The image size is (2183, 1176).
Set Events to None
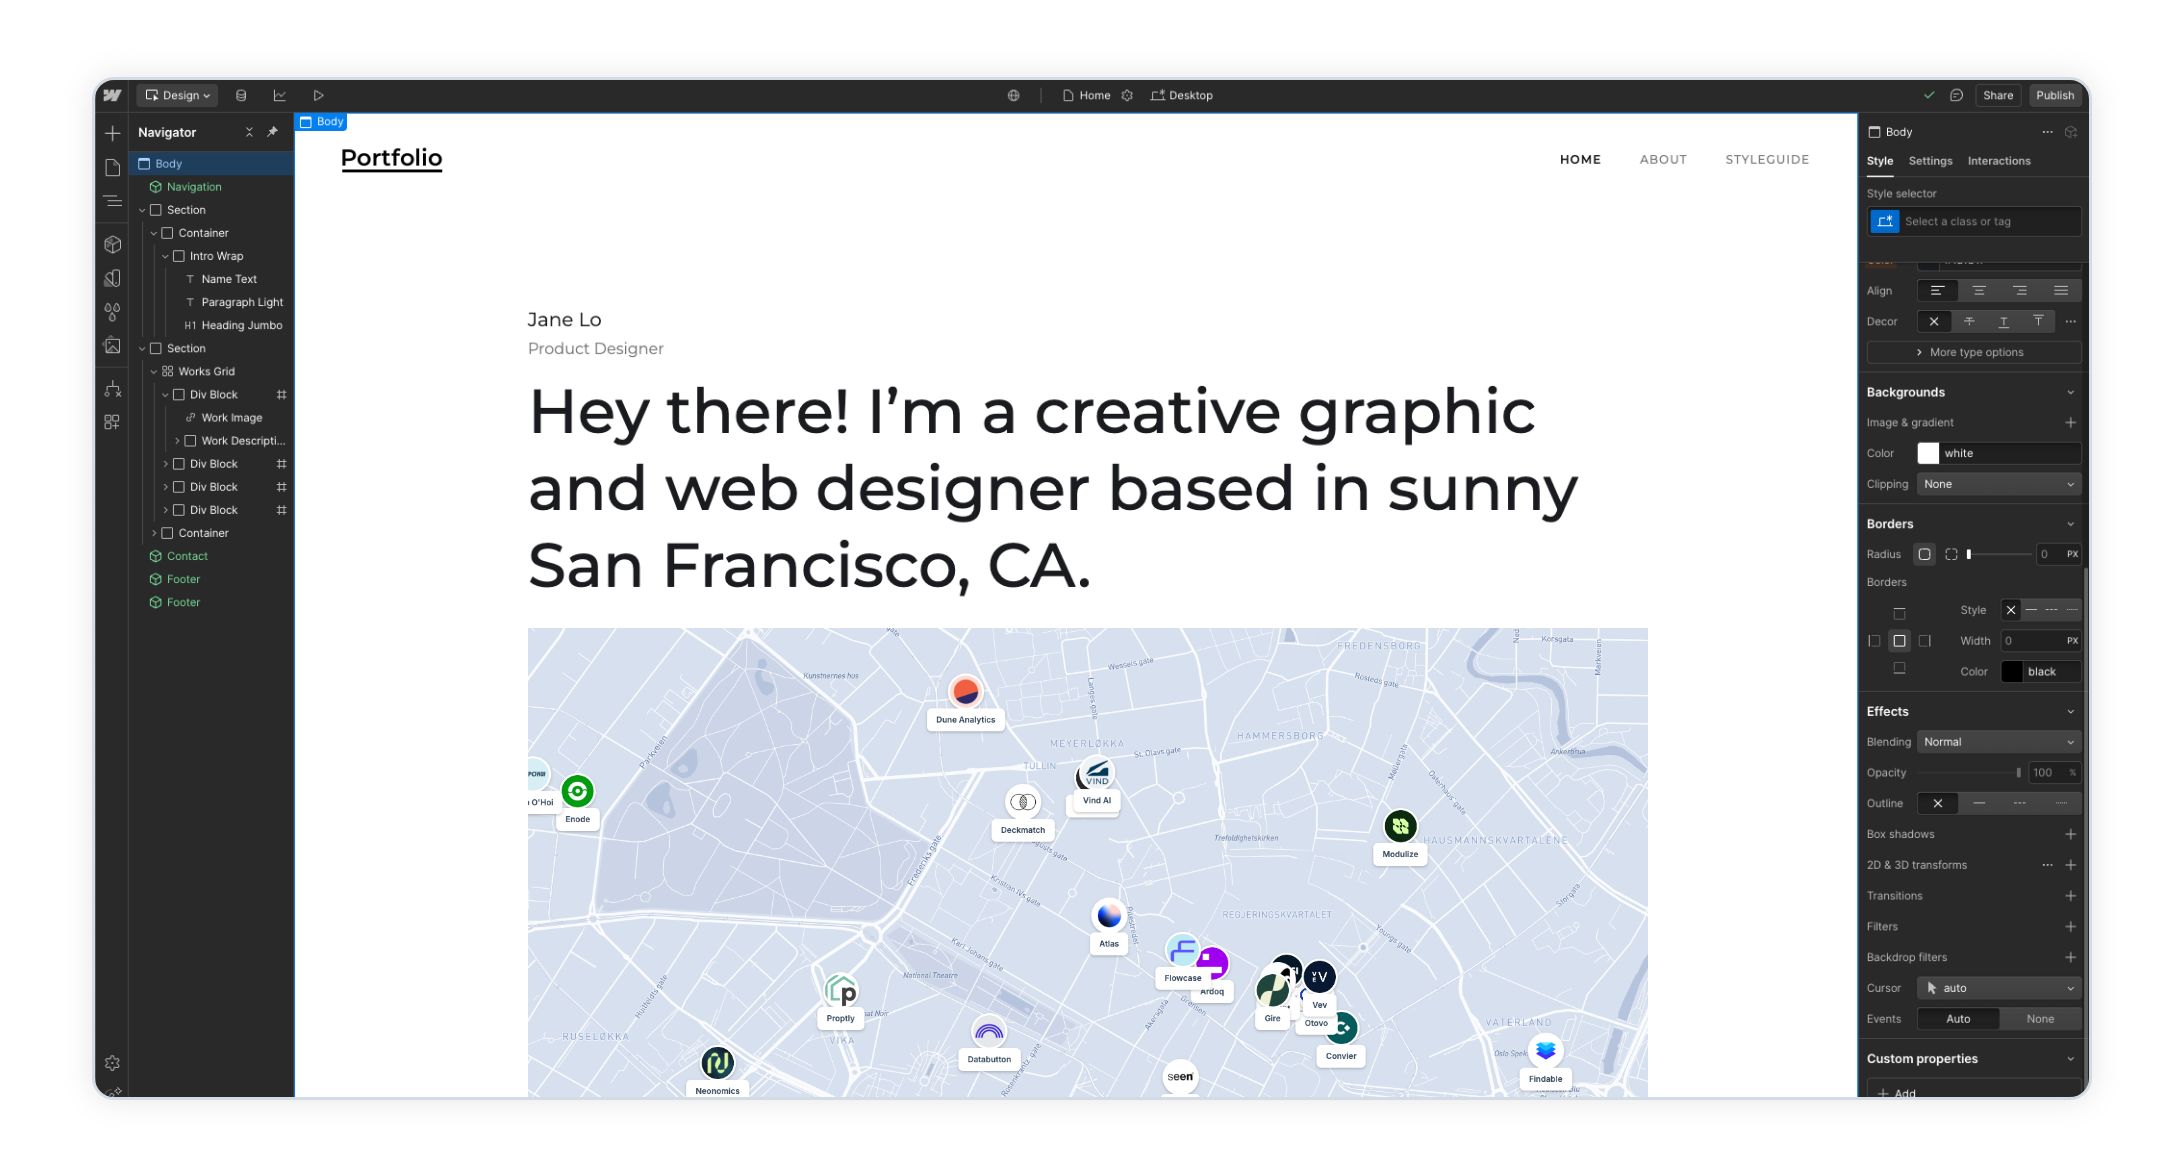coord(2040,1018)
